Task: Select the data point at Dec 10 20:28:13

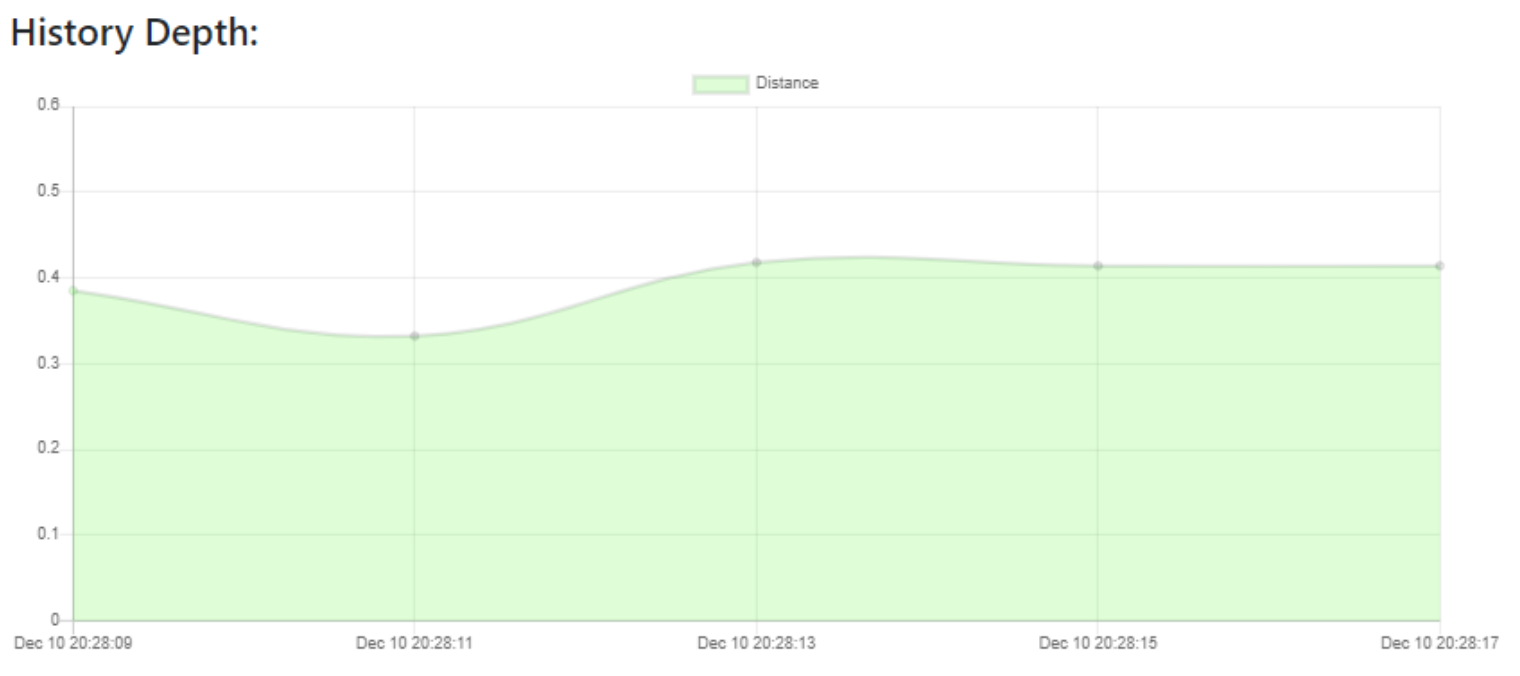Action: [x=757, y=263]
